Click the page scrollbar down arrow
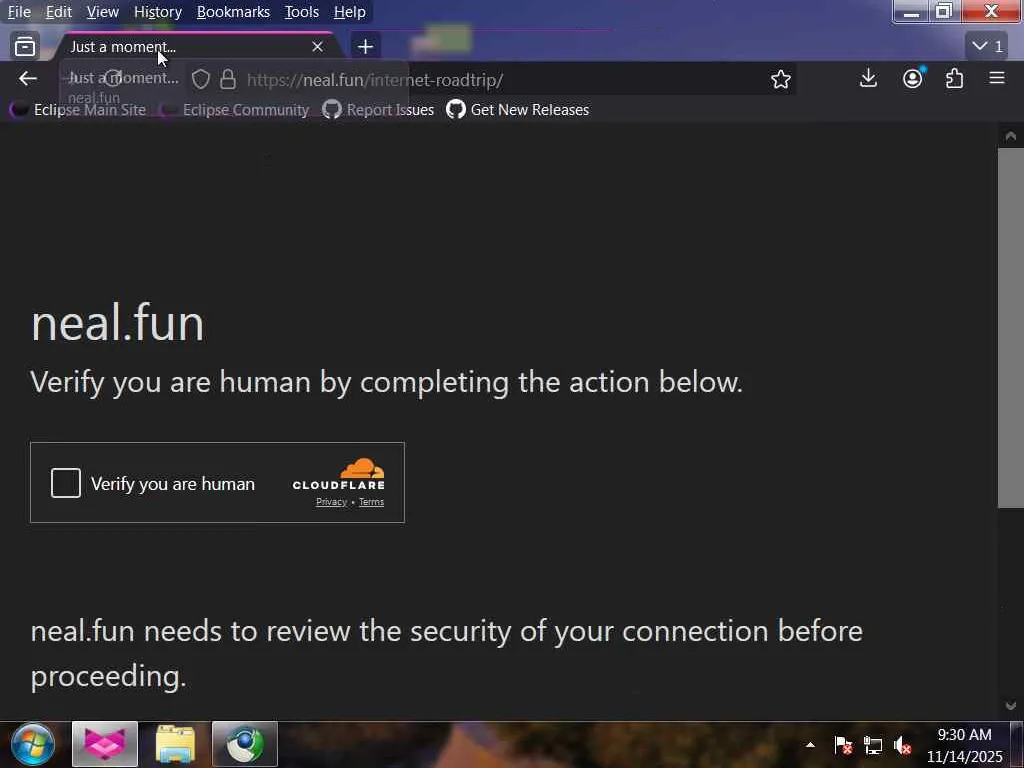 click(x=1010, y=705)
